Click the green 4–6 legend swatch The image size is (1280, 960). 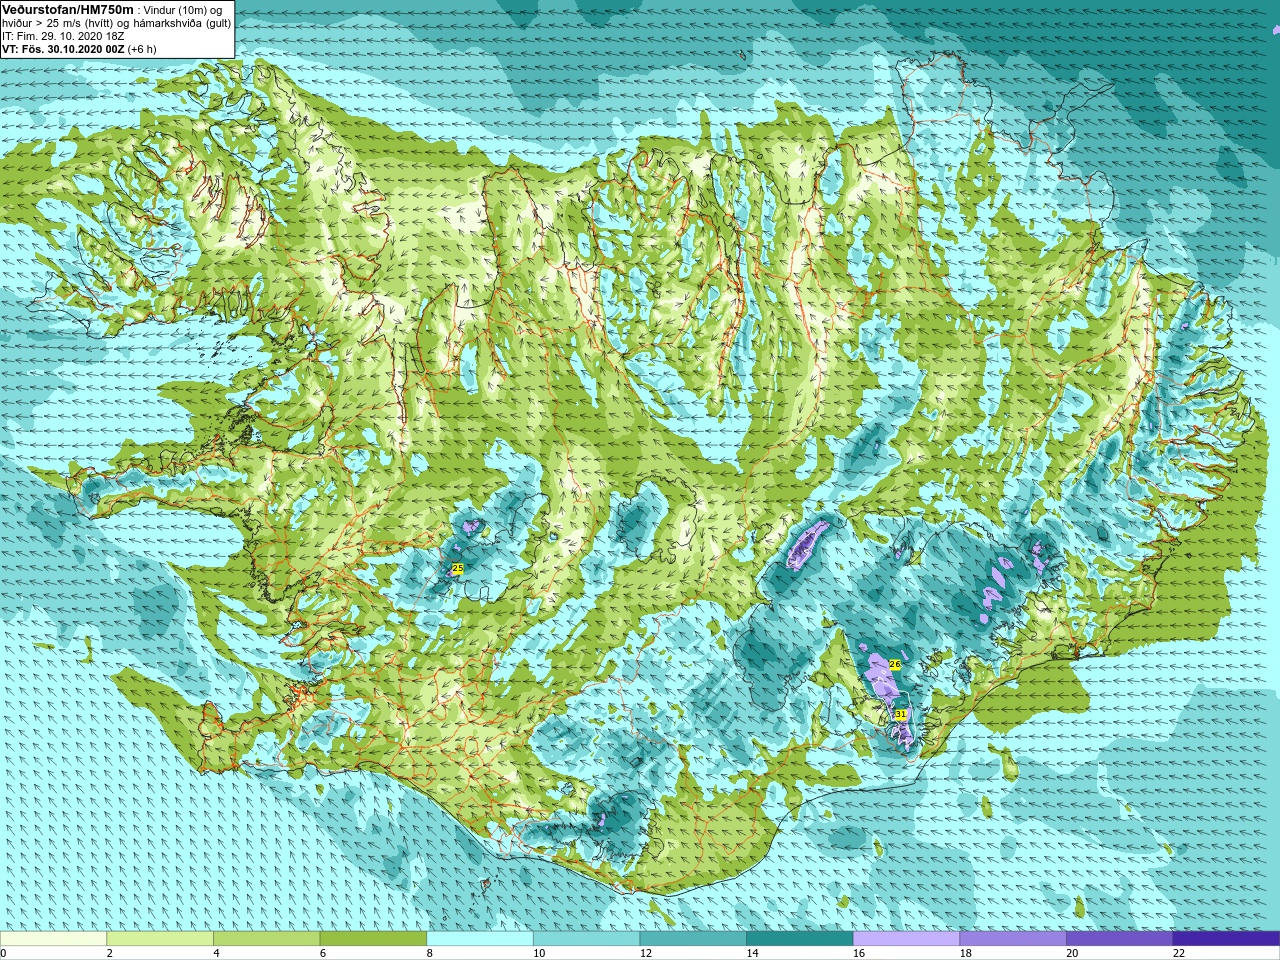tap(266, 939)
